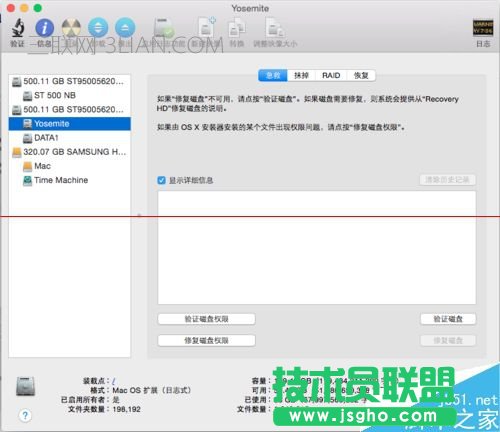This screenshot has width=500, height=432.
Task: Switch to the RAID tab
Action: pos(331,75)
